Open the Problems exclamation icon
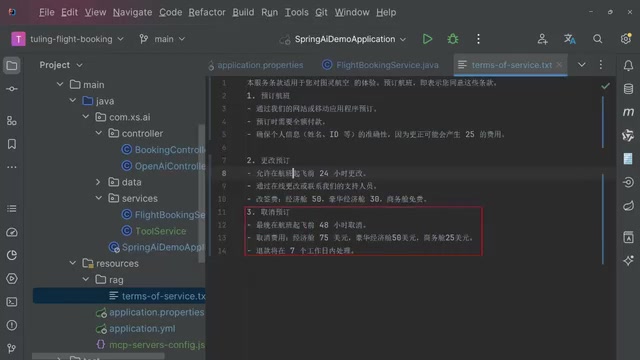The image size is (640, 360). (12, 325)
